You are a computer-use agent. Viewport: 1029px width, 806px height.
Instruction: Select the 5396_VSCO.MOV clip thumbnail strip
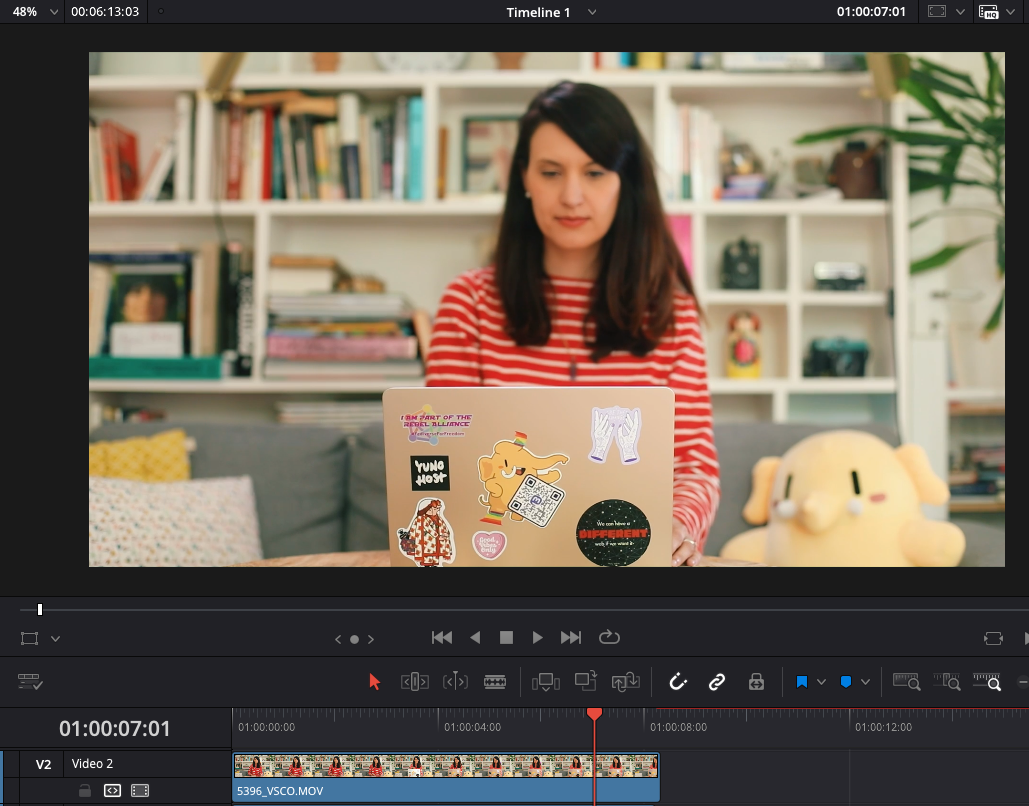coord(446,766)
